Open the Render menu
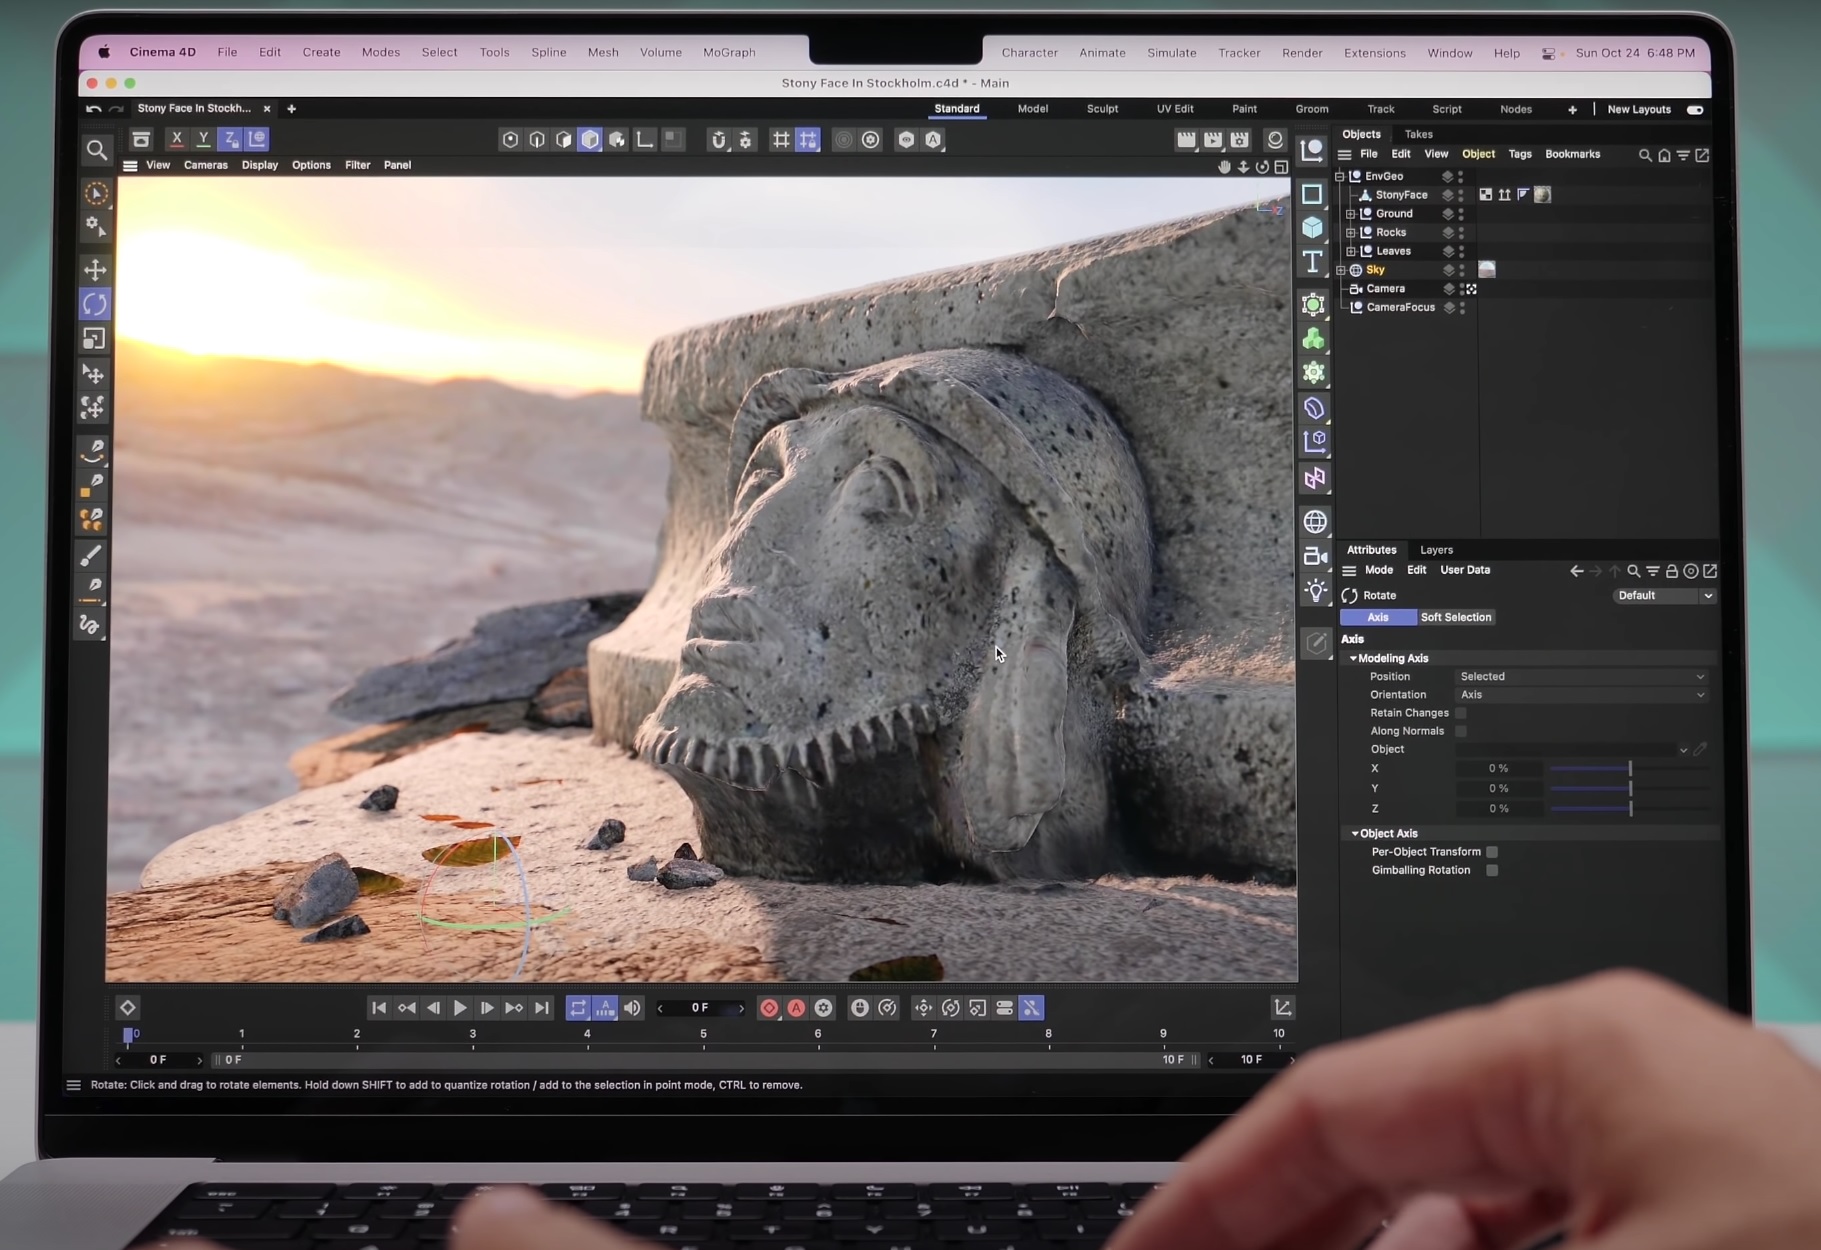The height and width of the screenshot is (1250, 1821). tap(1301, 53)
